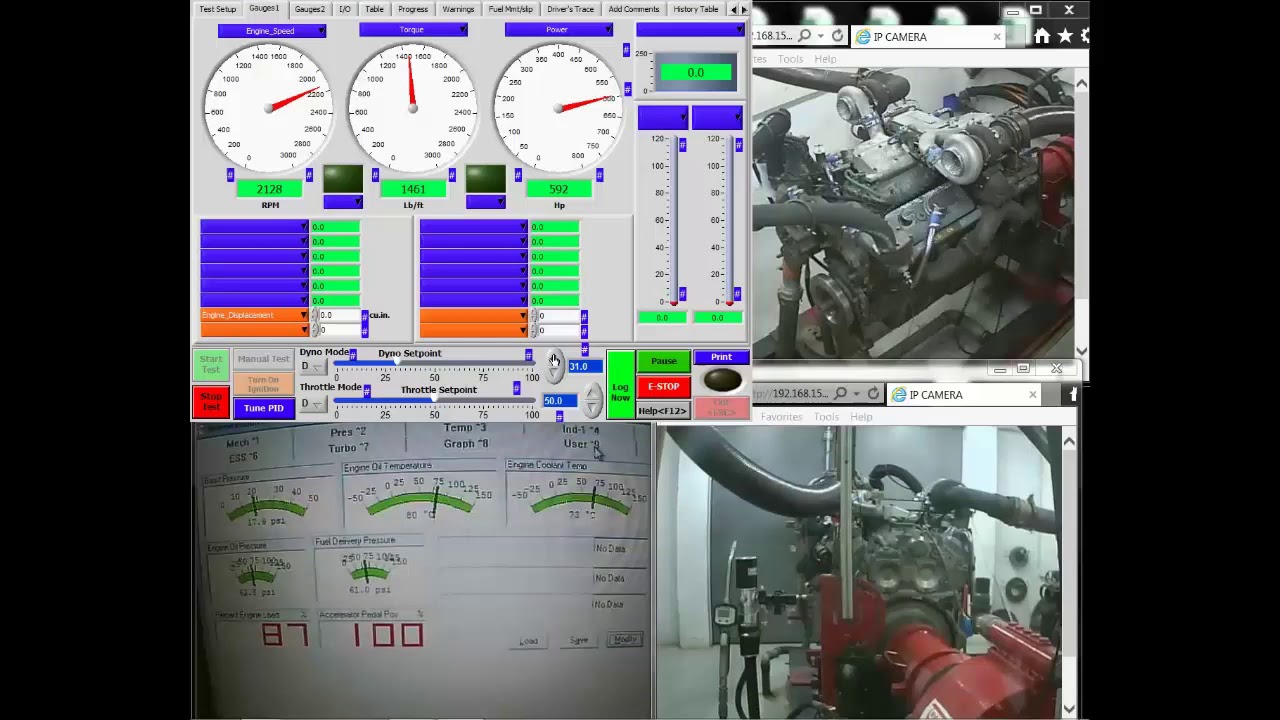Open the Engine_Displacement orange dropdown
The width and height of the screenshot is (1280, 720).
coord(254,316)
